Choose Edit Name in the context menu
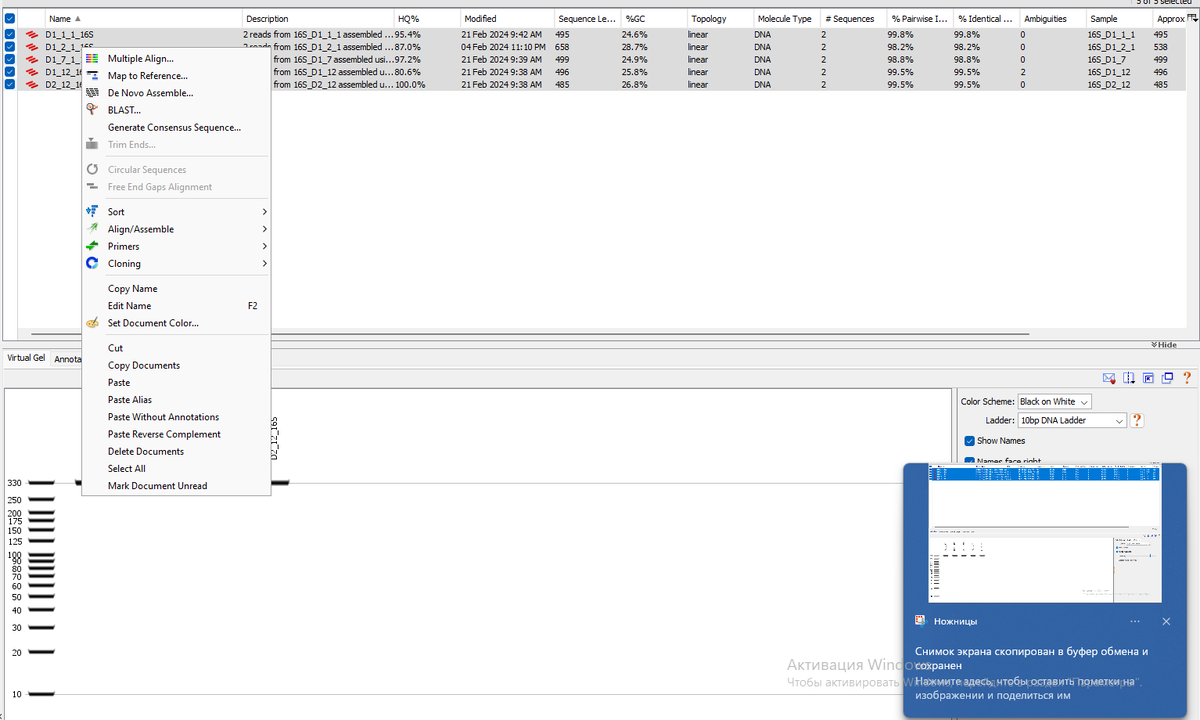 (x=176, y=305)
